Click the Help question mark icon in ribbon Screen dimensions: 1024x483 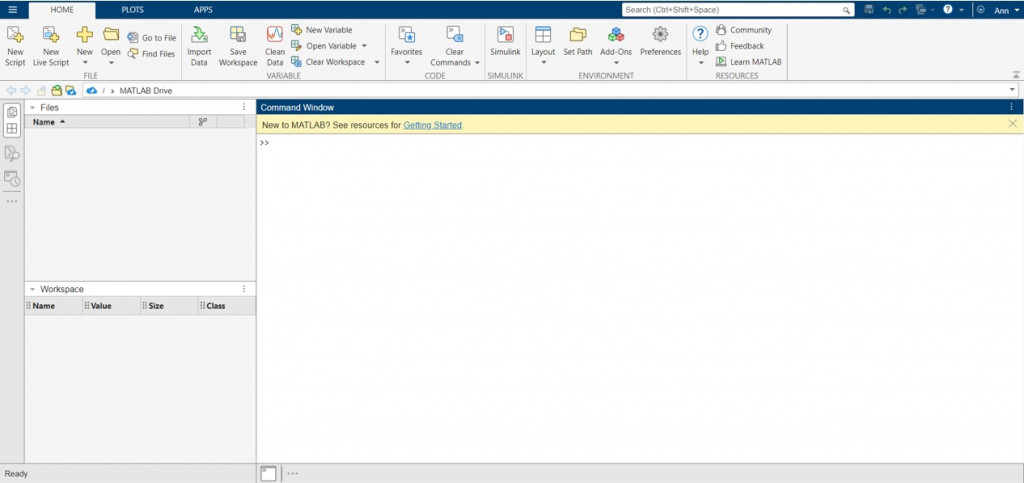tap(700, 34)
